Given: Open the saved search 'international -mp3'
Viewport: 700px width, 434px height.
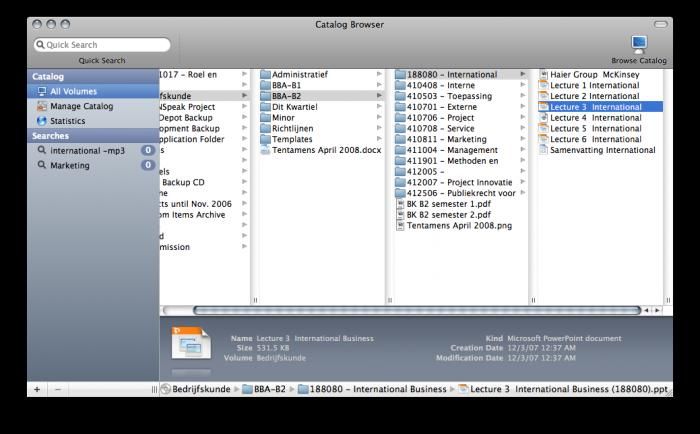Looking at the screenshot, I should click(93, 150).
